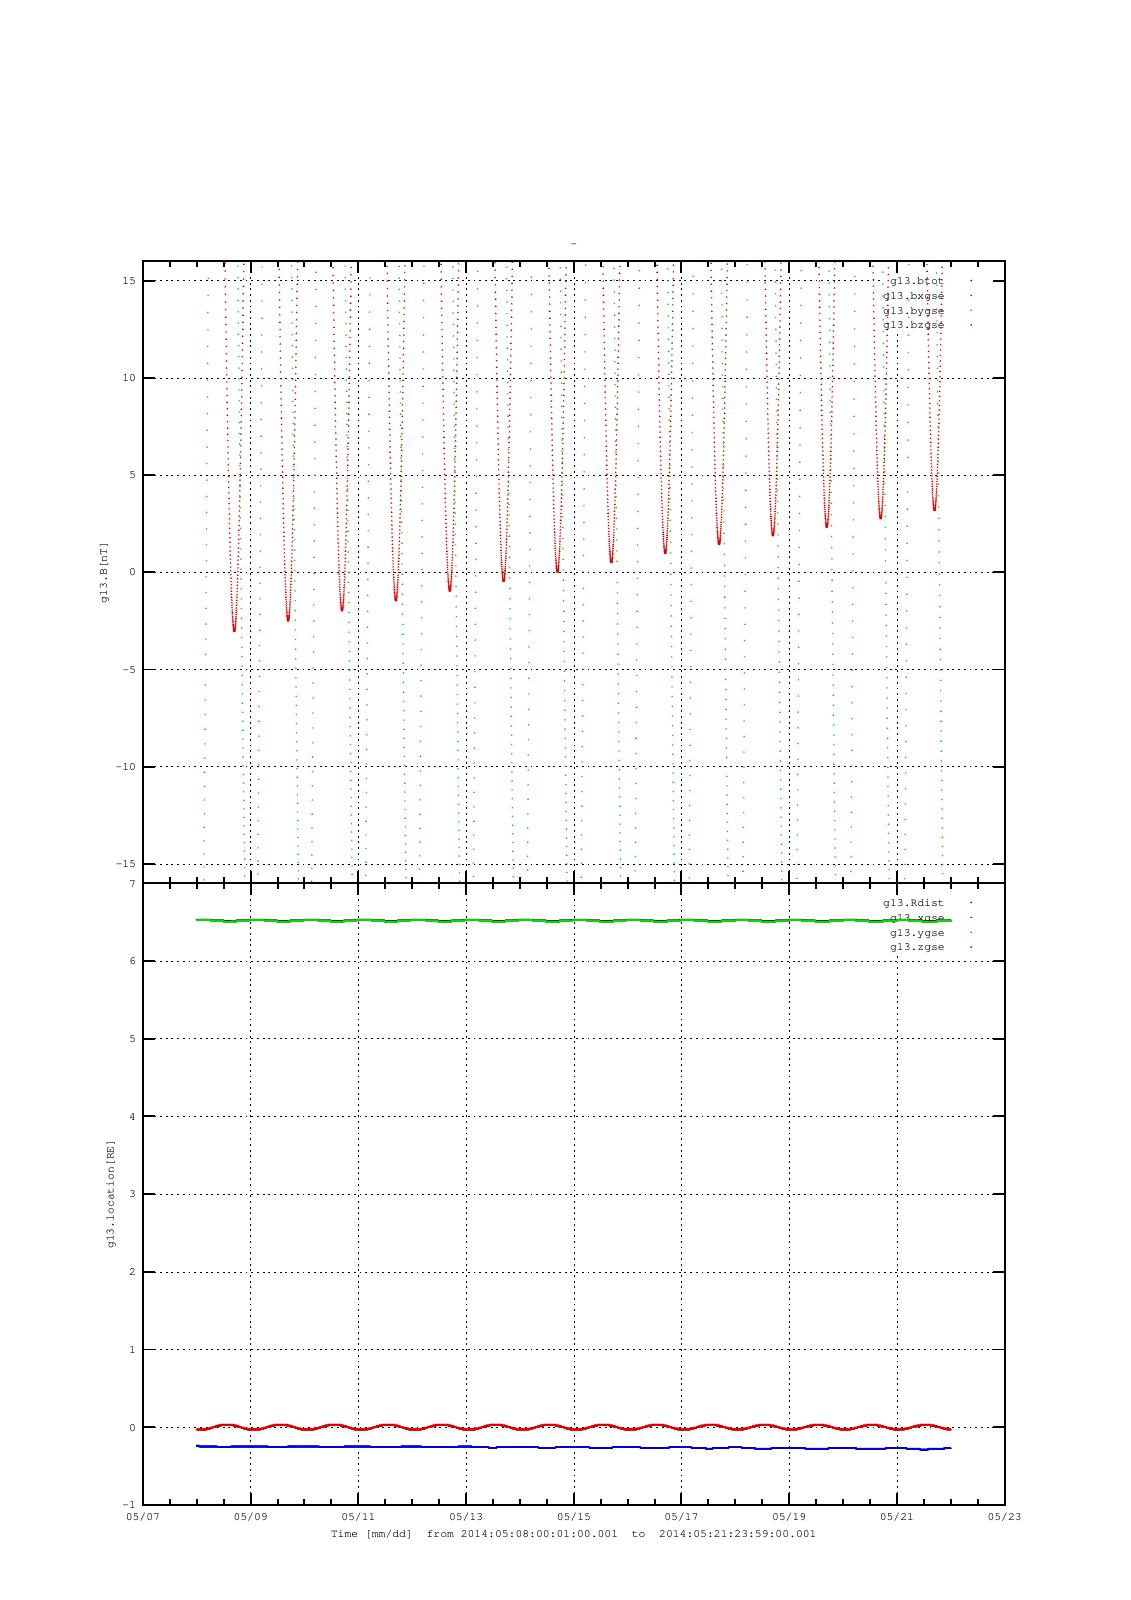The image size is (1131, 1600).
Task: Click the 05/23 date tick label
Action: click(1005, 1517)
